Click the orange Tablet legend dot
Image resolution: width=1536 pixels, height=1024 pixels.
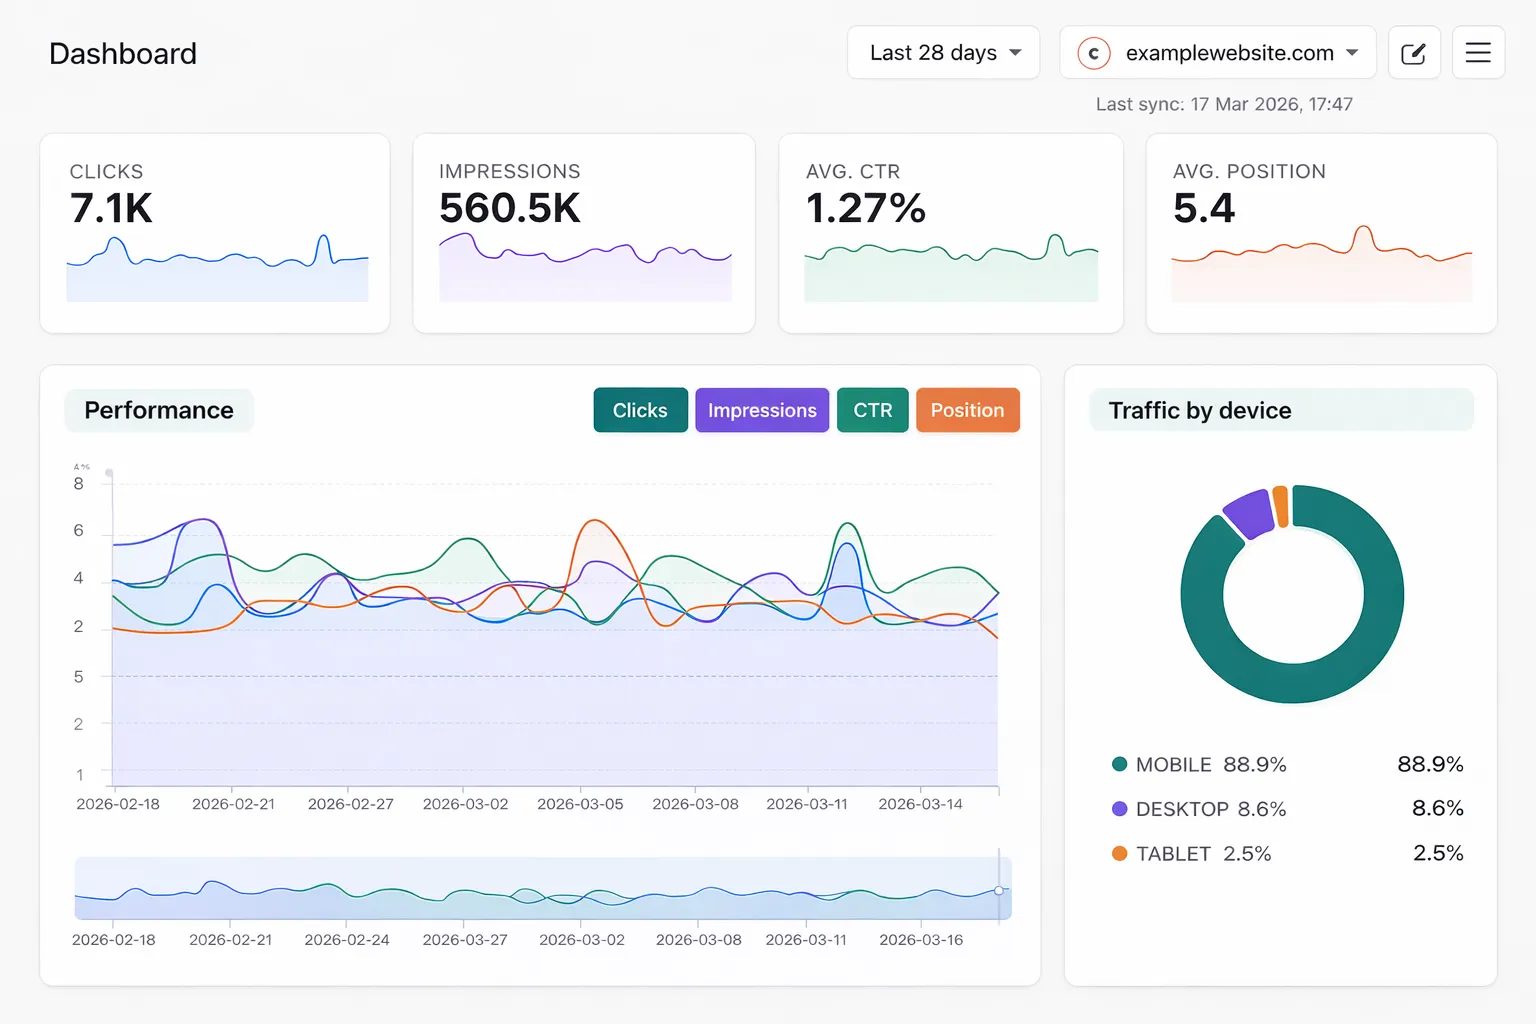[1119, 854]
